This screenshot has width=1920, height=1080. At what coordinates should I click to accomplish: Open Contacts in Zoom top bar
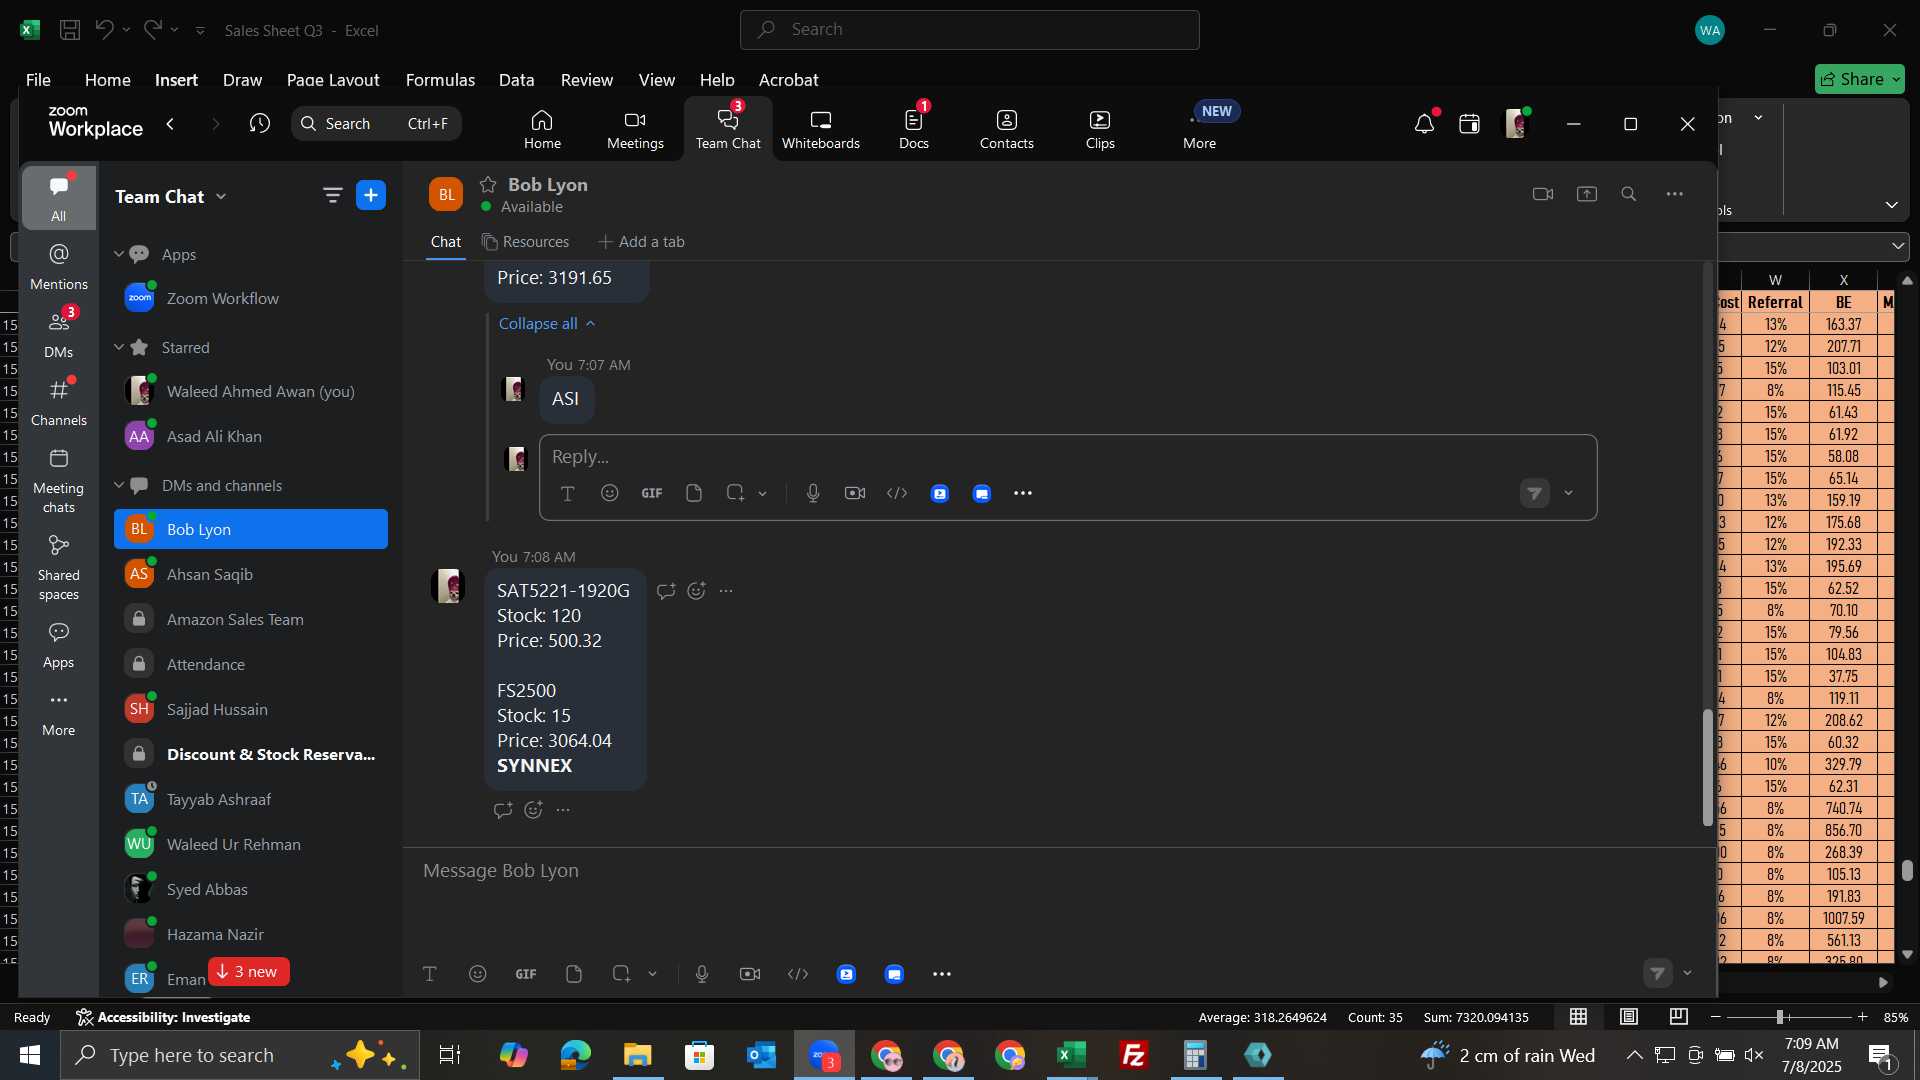point(1006,130)
